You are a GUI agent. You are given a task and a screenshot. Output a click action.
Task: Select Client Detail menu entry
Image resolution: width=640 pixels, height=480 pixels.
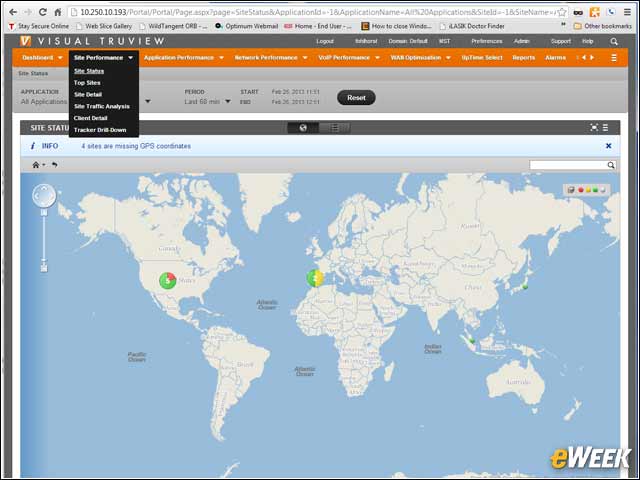(91, 118)
